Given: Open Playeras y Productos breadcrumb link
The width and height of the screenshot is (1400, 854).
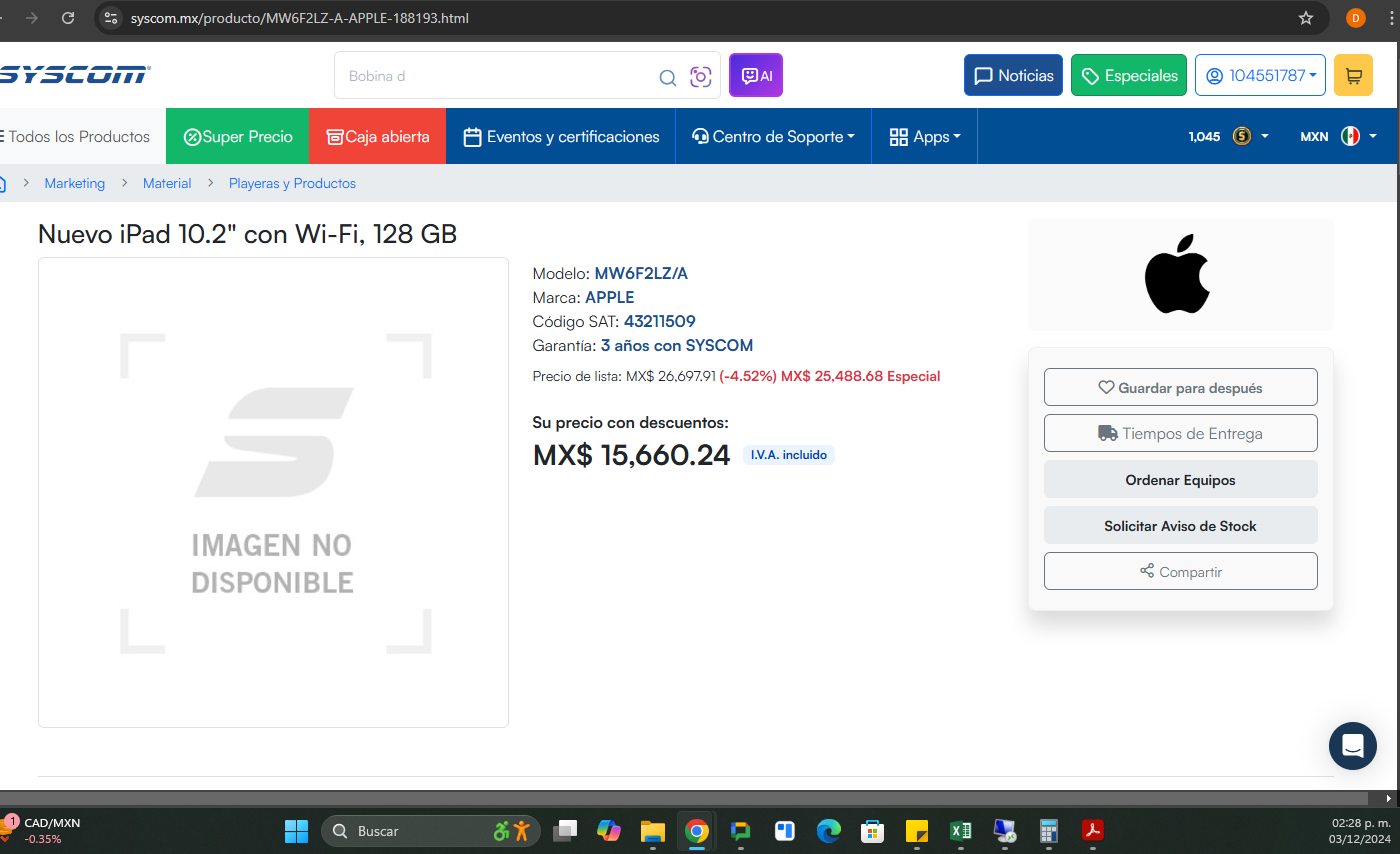Looking at the screenshot, I should click(292, 183).
